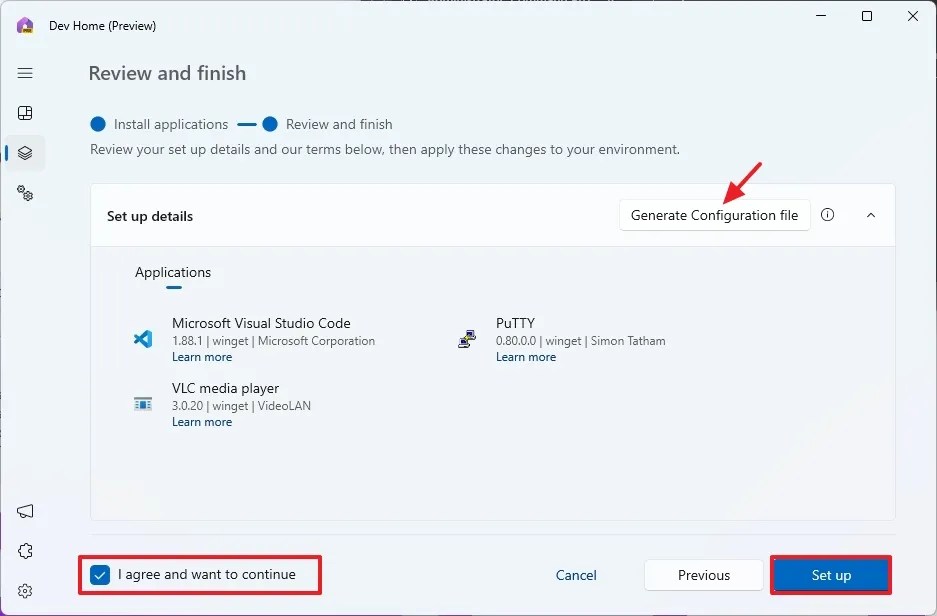
Task: Collapse the Set up details section
Action: coord(870,214)
